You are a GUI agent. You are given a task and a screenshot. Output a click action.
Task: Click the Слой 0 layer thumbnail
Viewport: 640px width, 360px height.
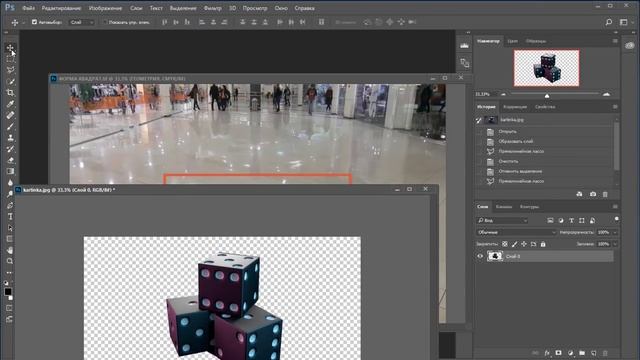[495, 256]
